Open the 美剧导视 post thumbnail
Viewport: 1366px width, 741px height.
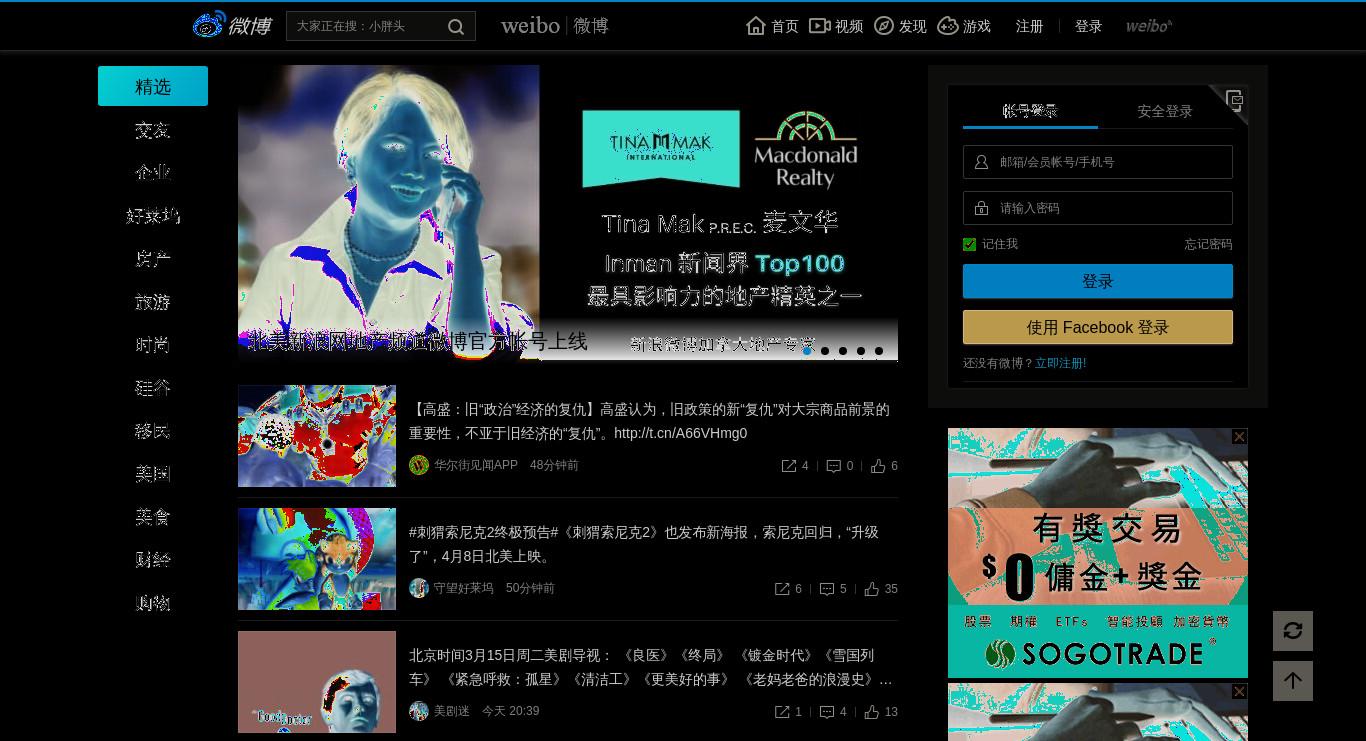click(x=317, y=682)
